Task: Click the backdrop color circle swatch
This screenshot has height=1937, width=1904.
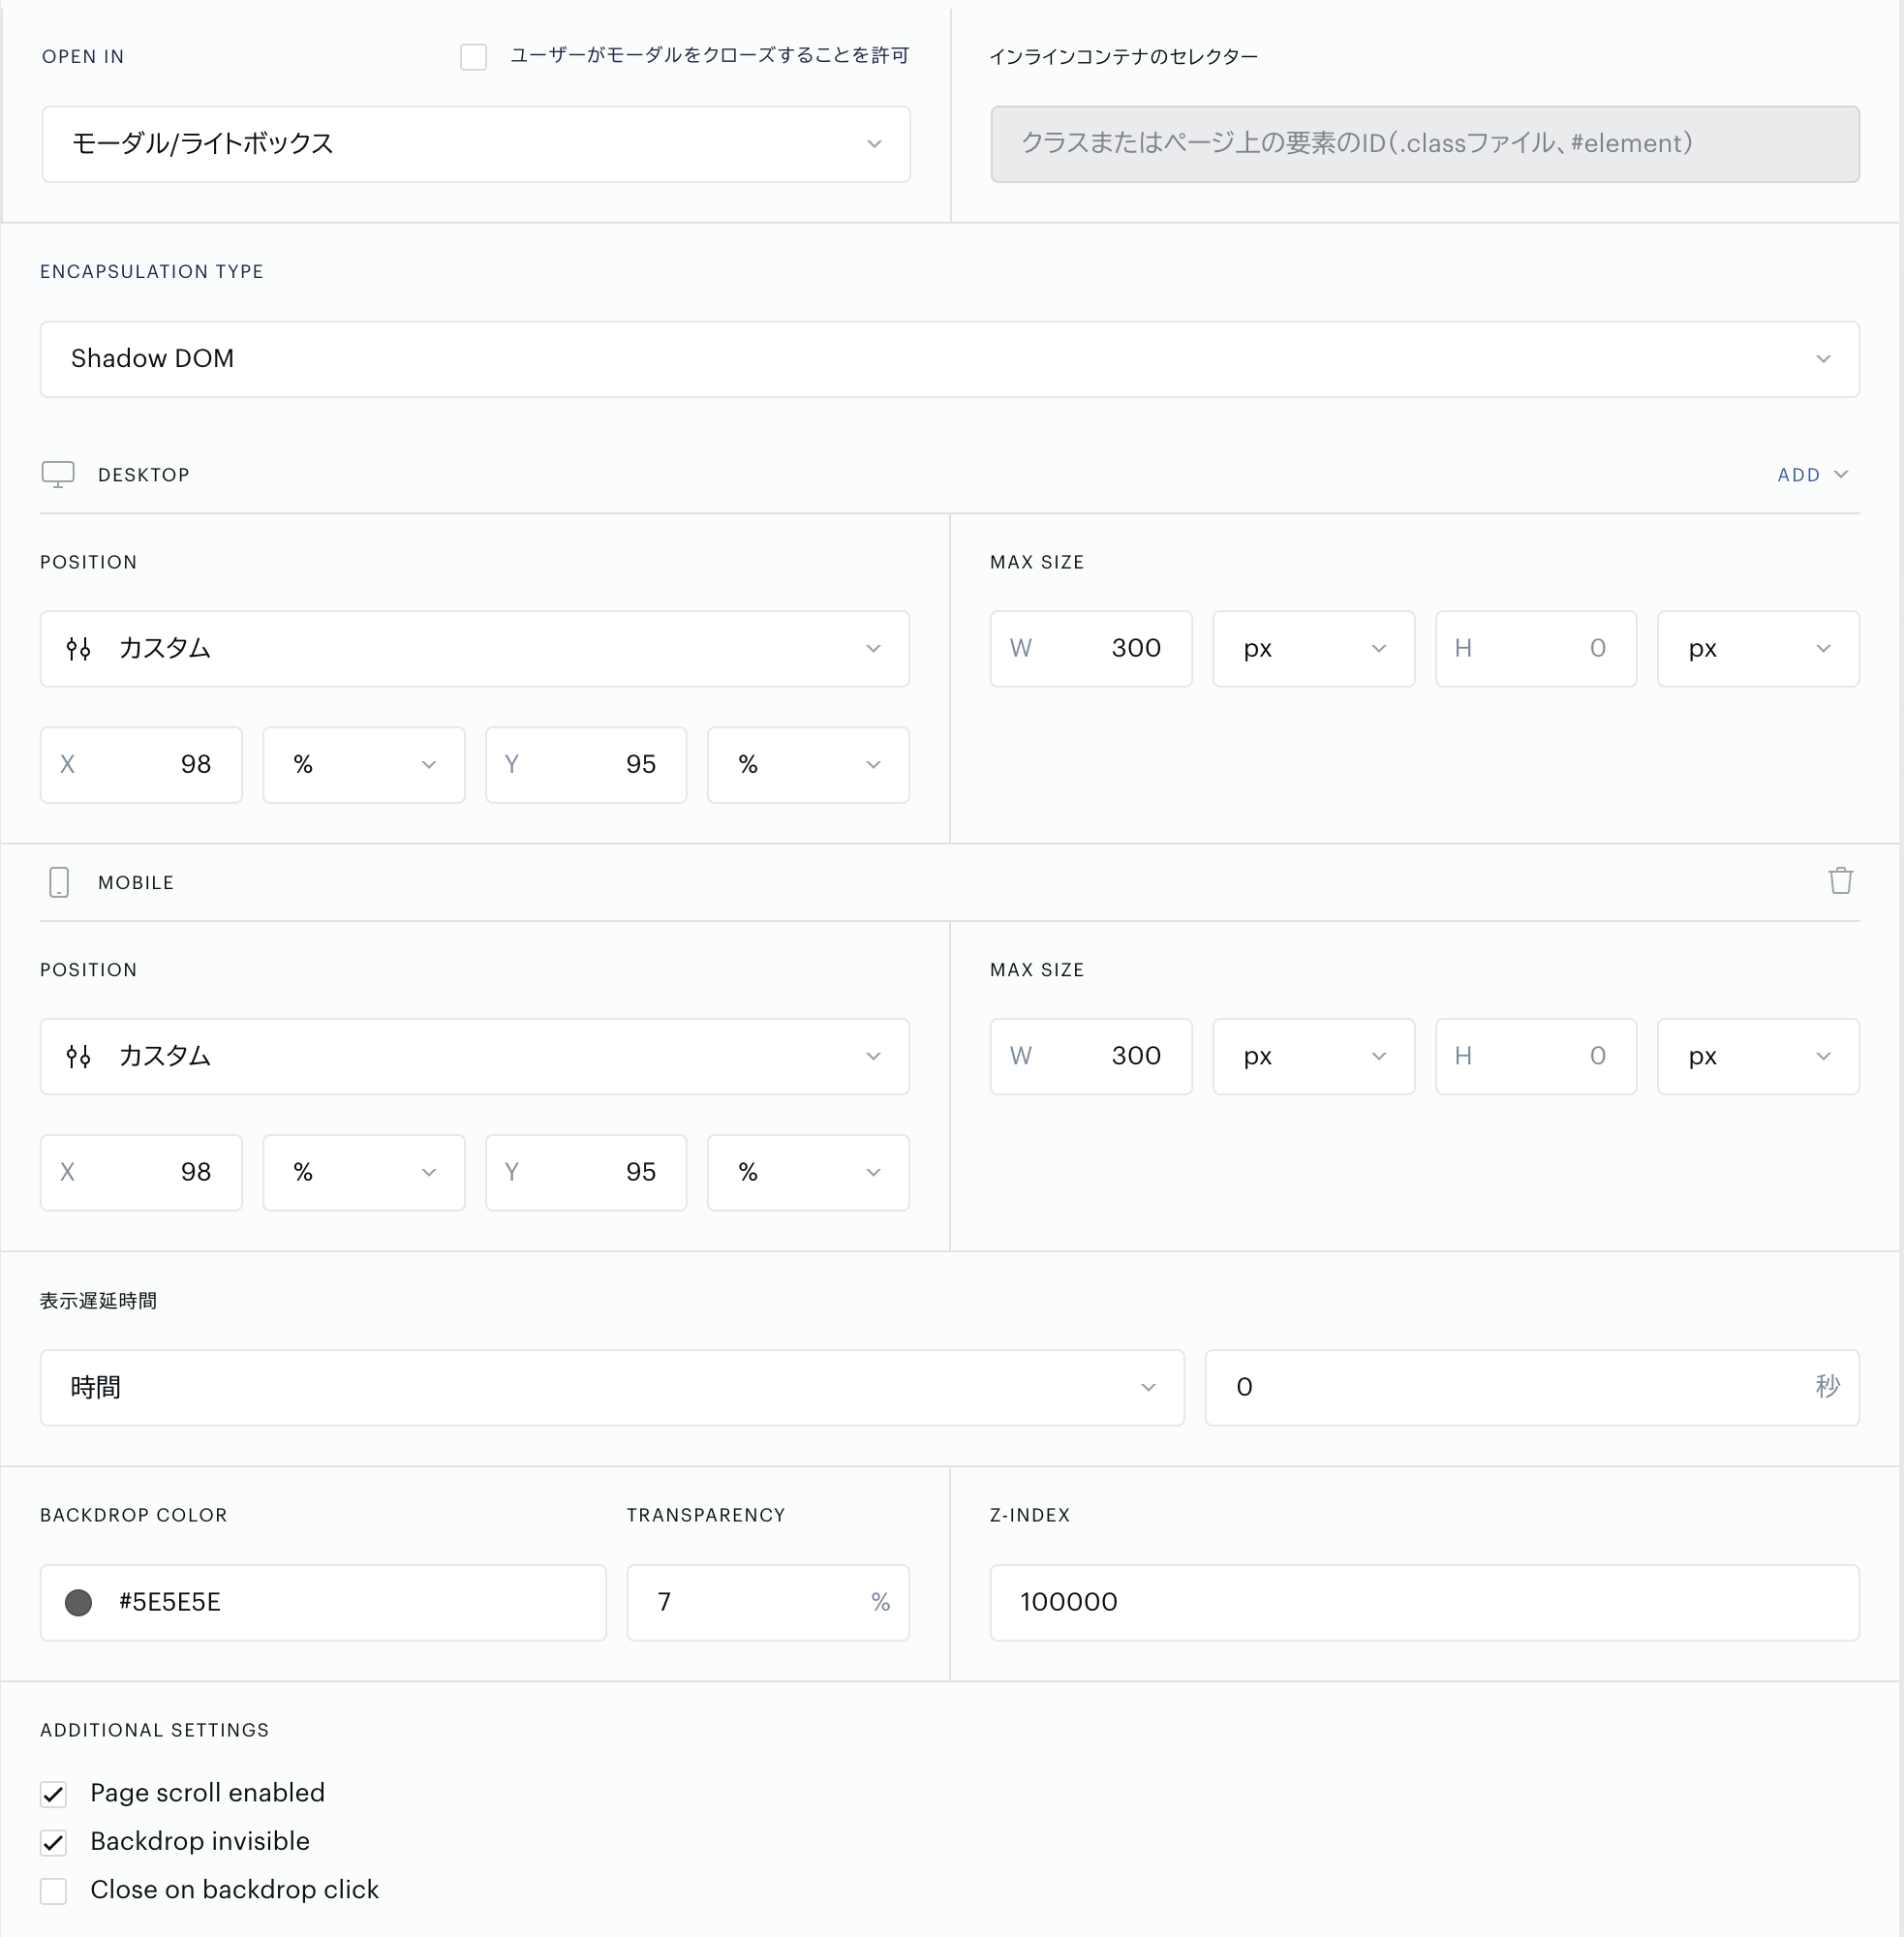Action: (78, 1602)
